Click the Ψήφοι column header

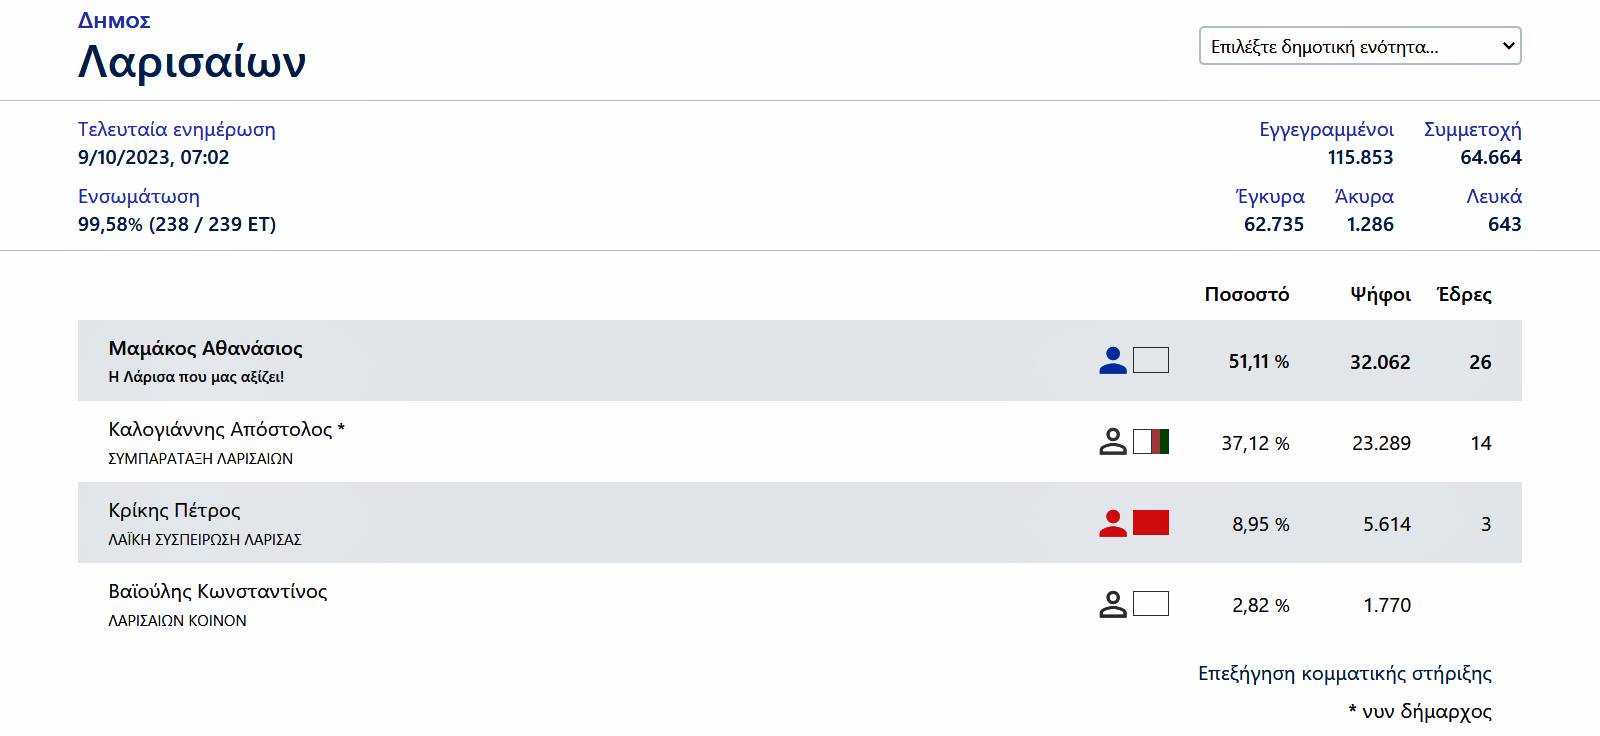(1380, 294)
